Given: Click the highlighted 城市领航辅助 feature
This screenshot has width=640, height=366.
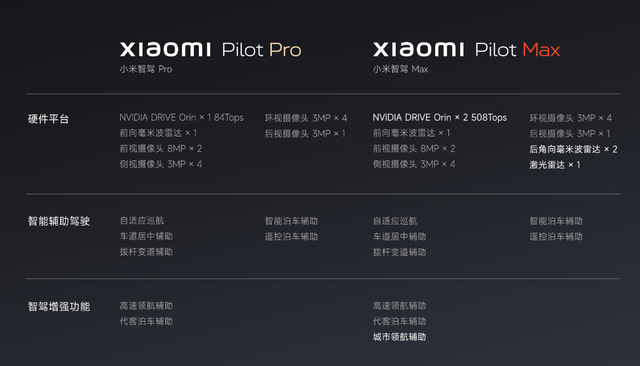Looking at the screenshot, I should 399,337.
